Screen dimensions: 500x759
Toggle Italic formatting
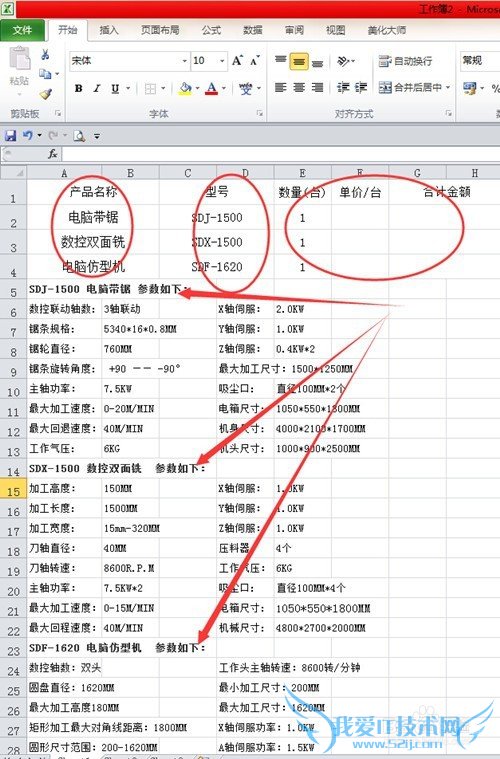pos(97,88)
